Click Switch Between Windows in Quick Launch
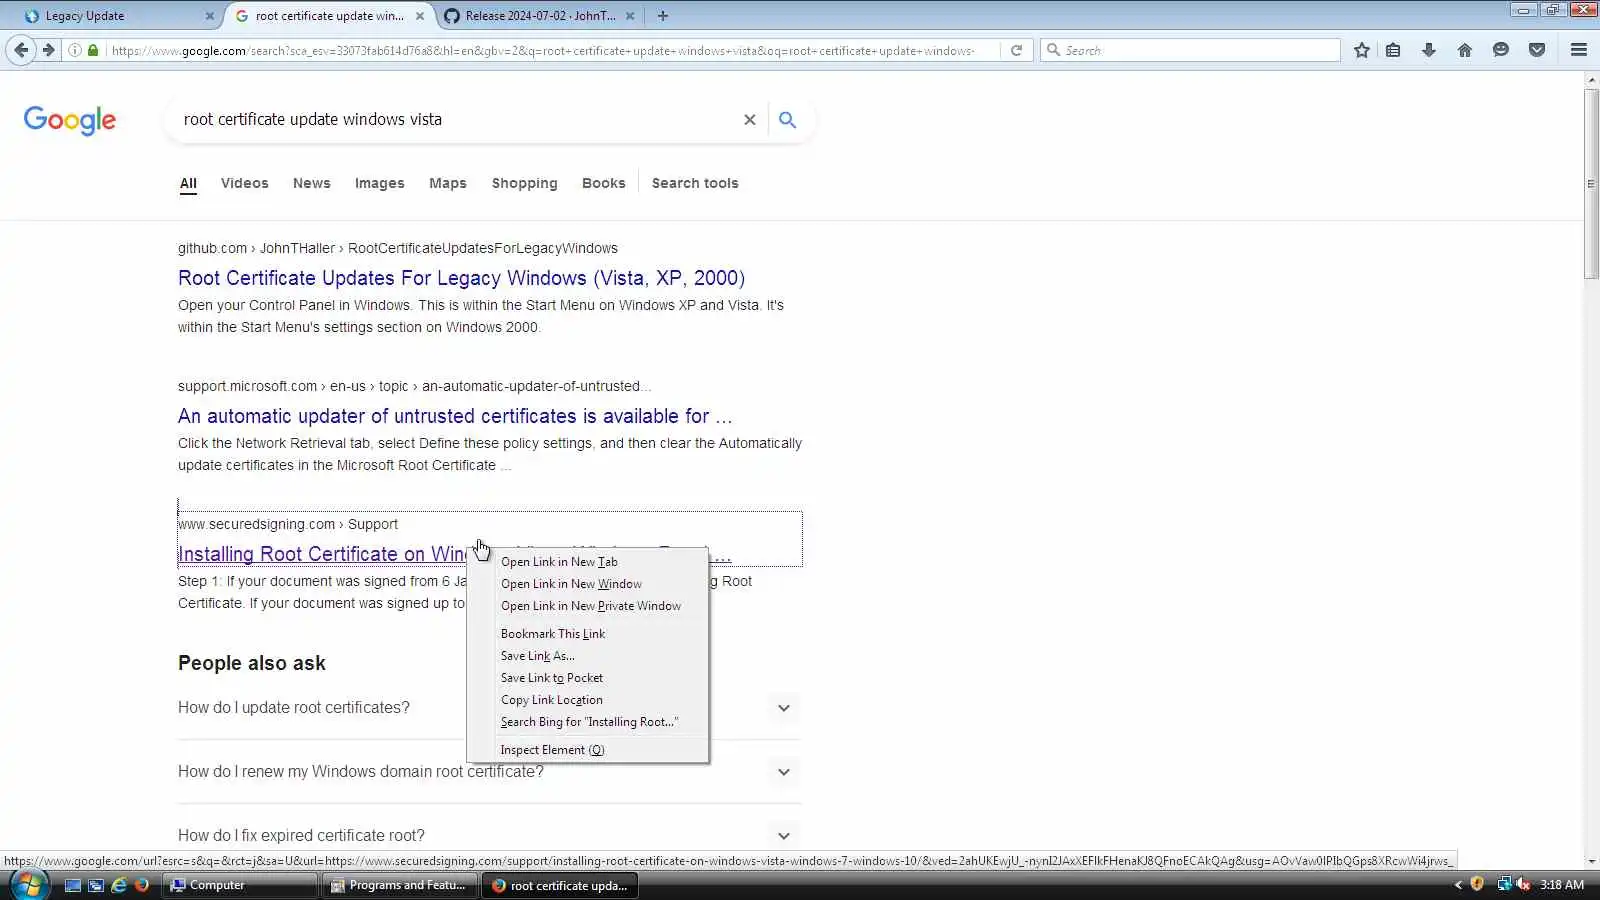This screenshot has width=1600, height=900. 96,885
